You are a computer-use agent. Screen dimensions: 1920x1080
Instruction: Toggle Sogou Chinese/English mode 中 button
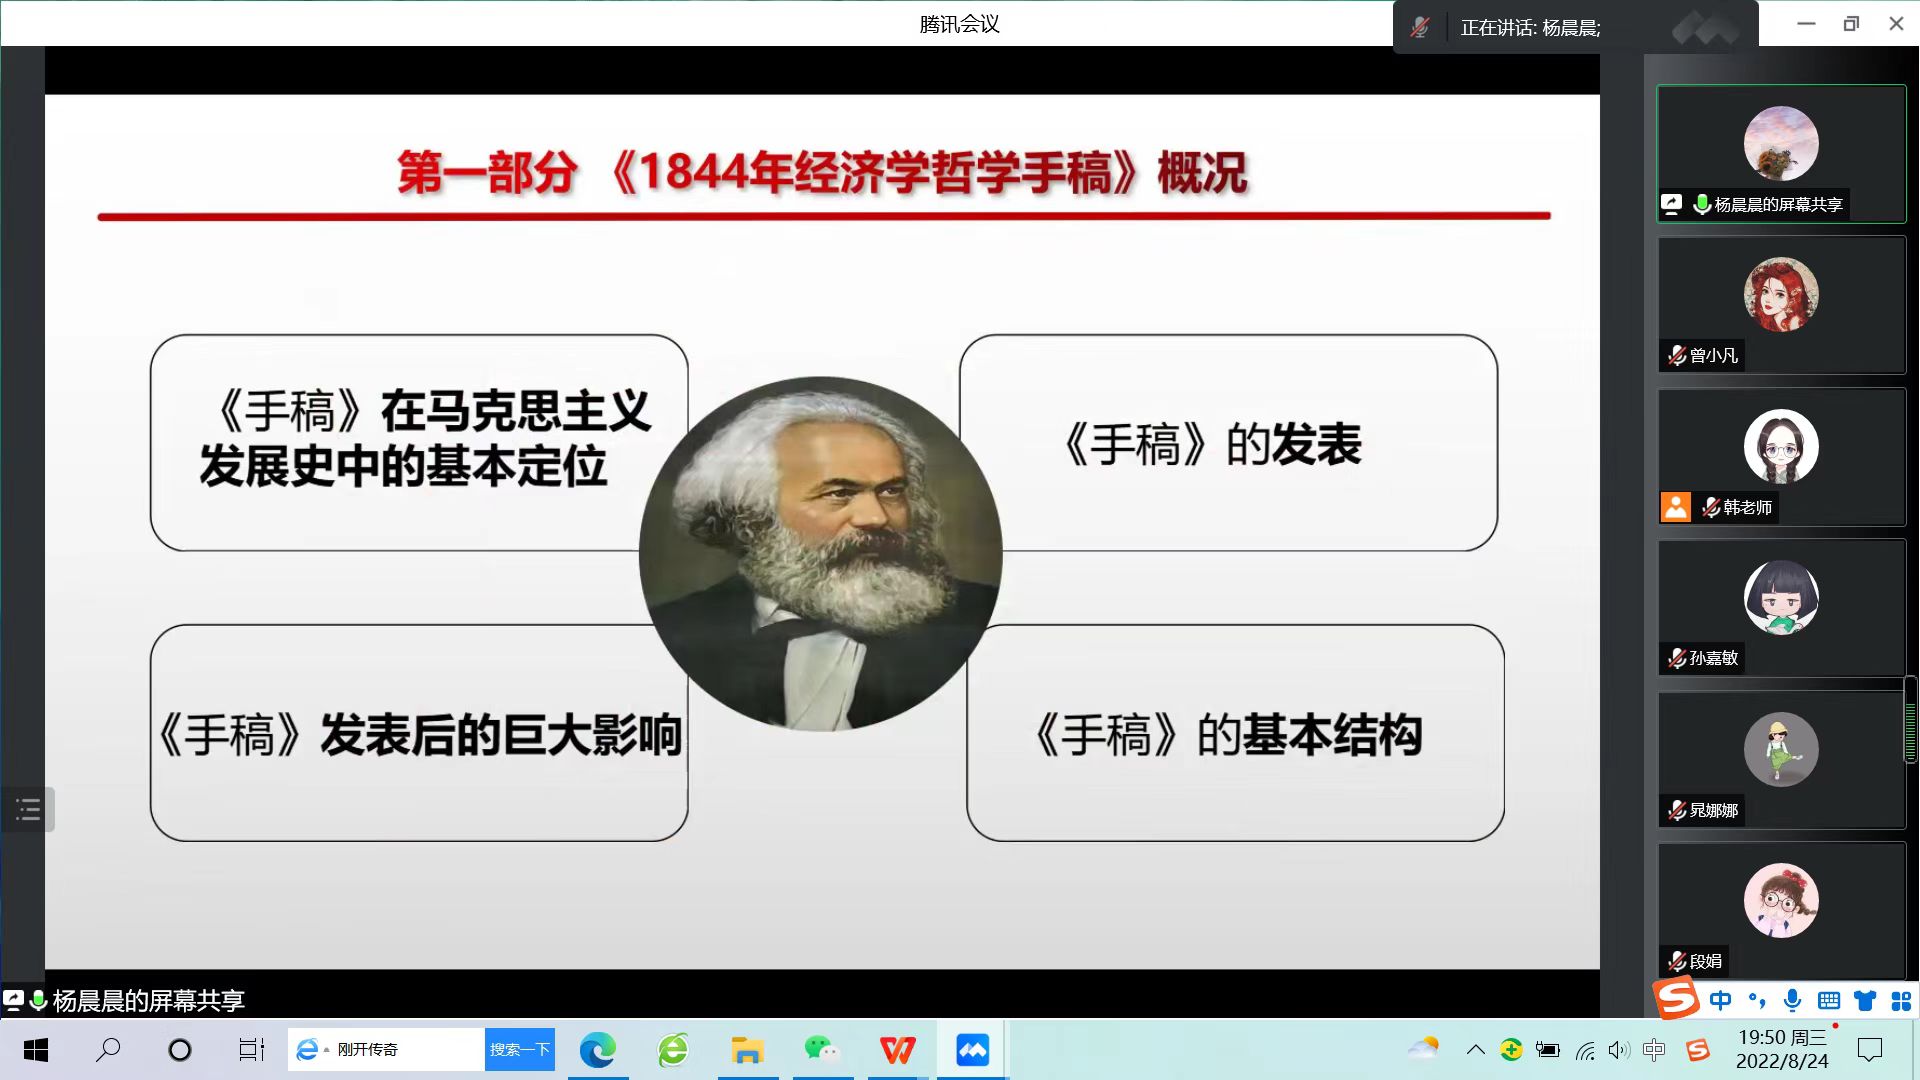pyautogui.click(x=1721, y=1000)
